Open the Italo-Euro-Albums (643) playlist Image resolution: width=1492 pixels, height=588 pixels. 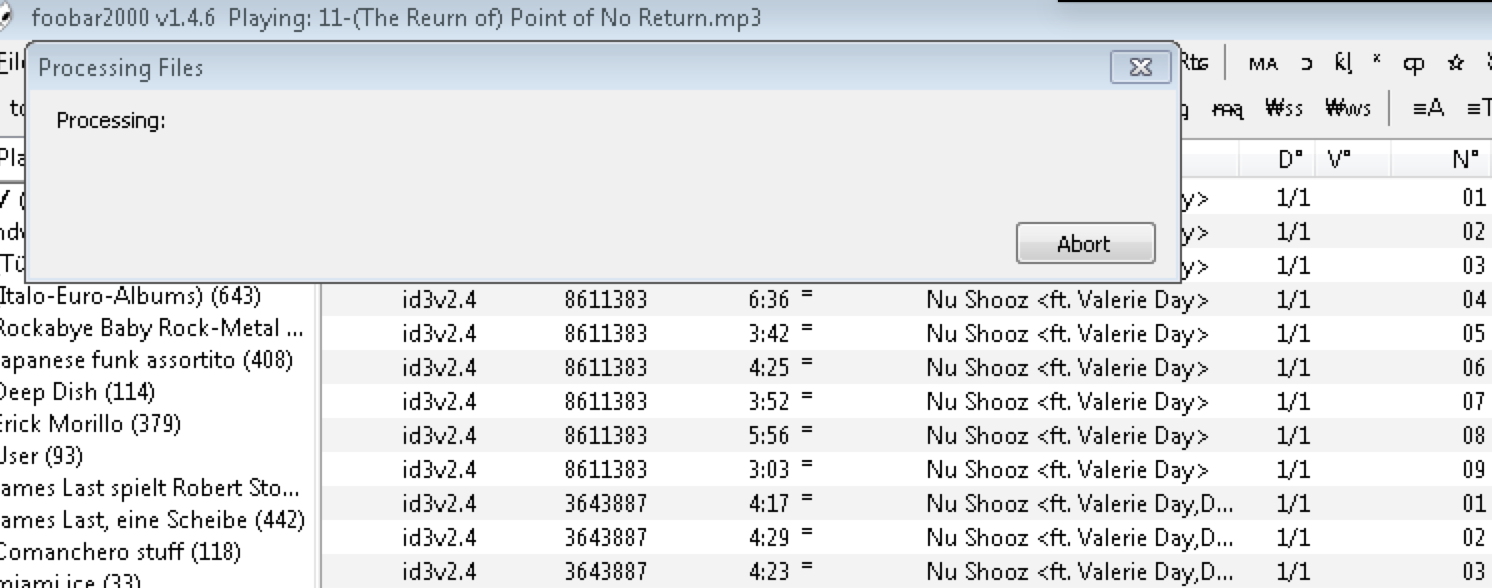click(x=131, y=296)
